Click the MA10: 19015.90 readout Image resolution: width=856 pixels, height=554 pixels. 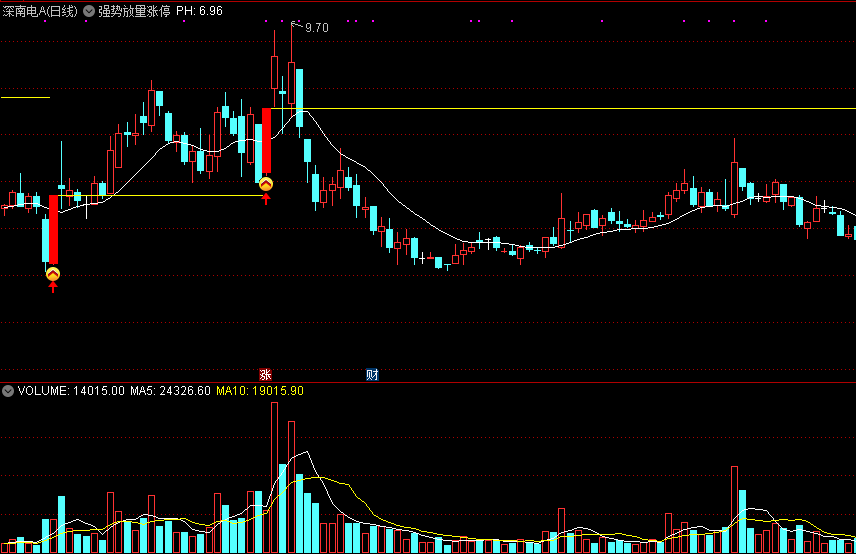tap(260, 391)
